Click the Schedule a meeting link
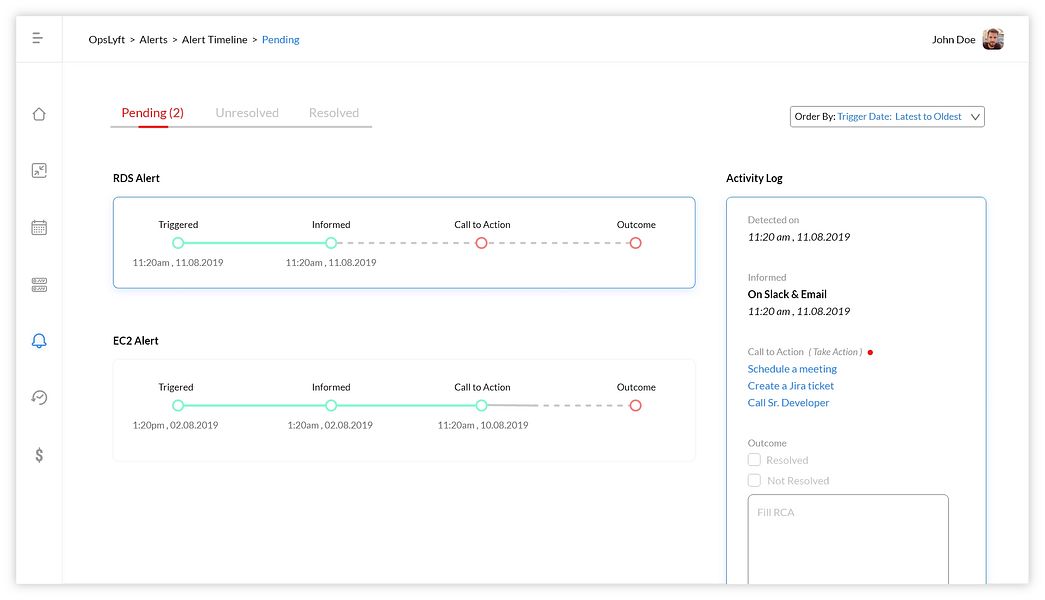Viewport: 1045px width, 600px height. point(792,369)
